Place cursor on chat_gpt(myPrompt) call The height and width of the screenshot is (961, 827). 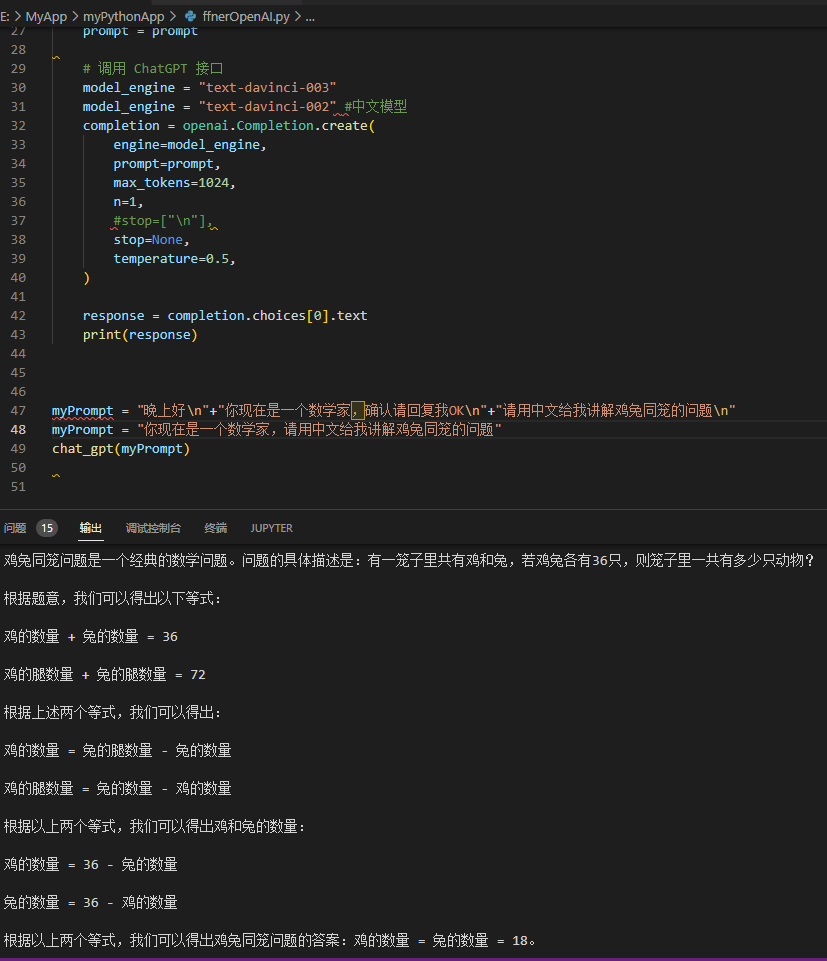point(121,449)
